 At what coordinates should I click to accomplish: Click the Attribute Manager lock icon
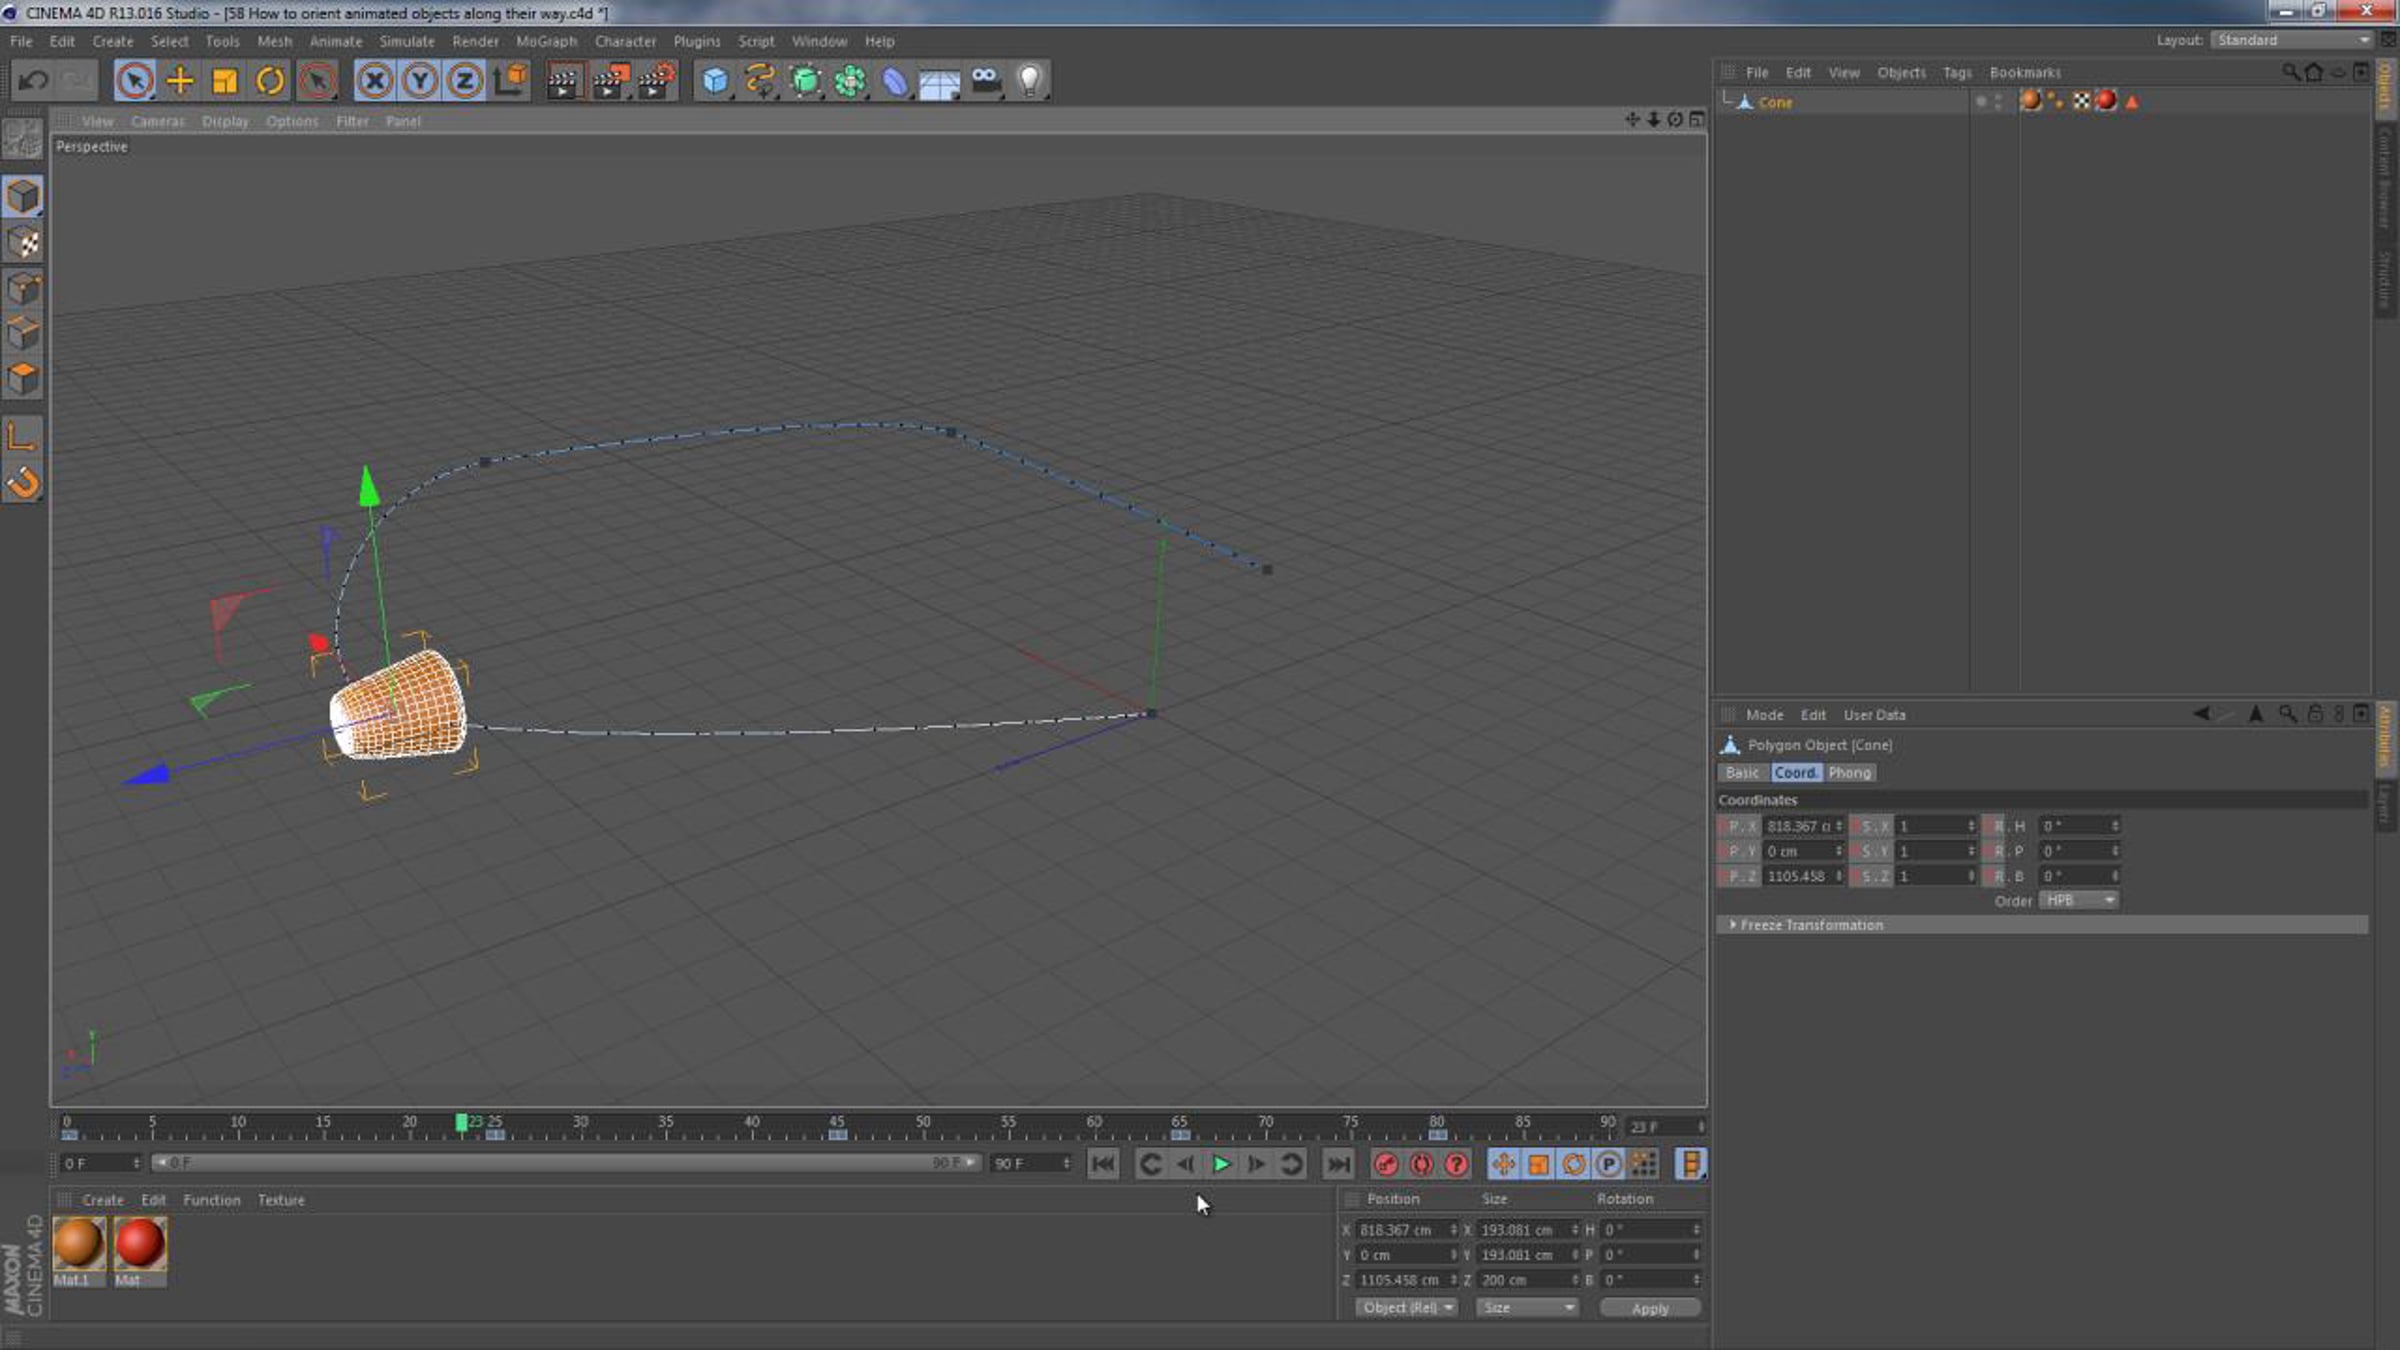(2314, 714)
